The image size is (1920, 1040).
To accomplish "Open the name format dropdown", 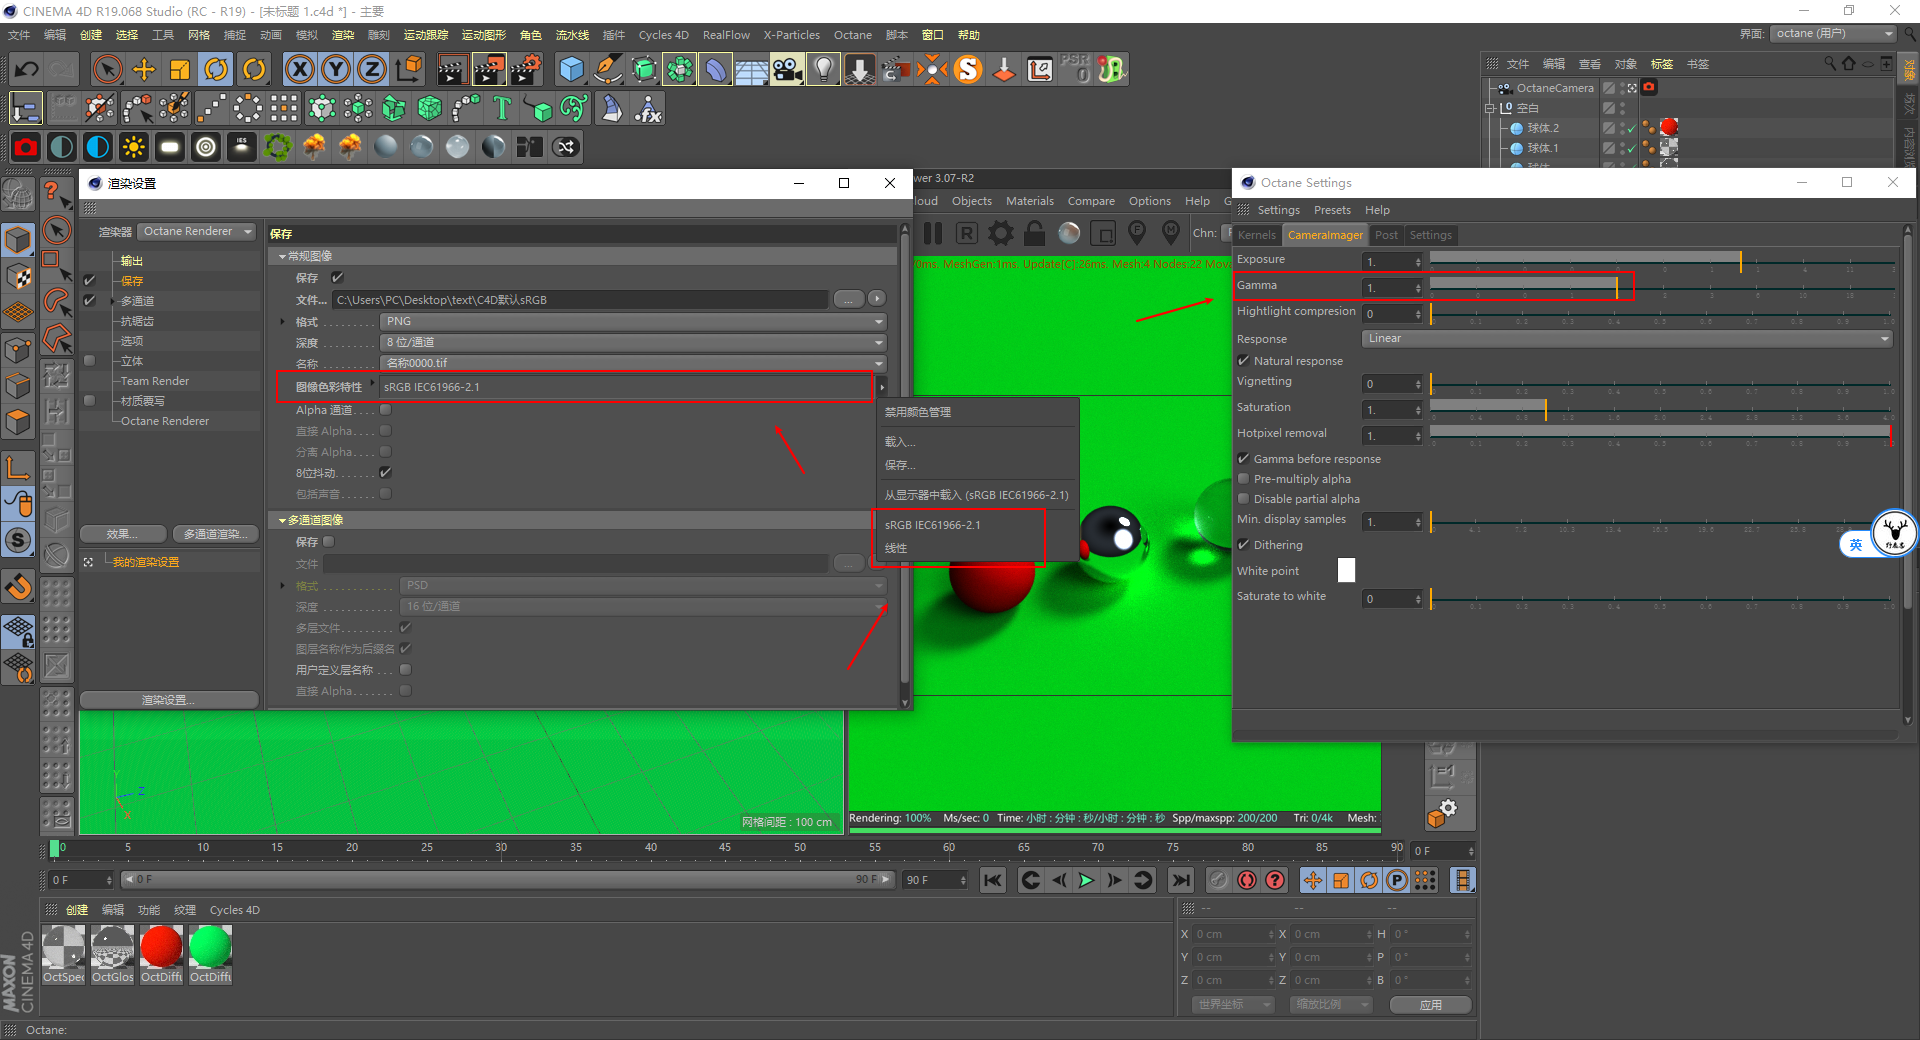I will tap(633, 363).
